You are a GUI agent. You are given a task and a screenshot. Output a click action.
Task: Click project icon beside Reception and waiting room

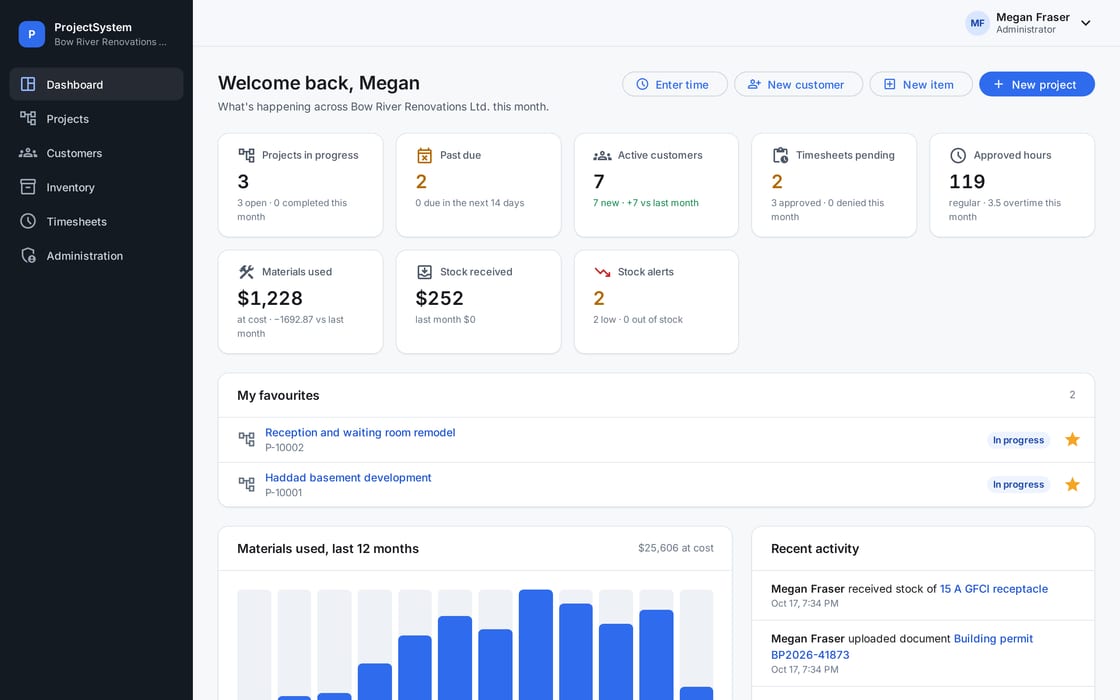(x=246, y=439)
